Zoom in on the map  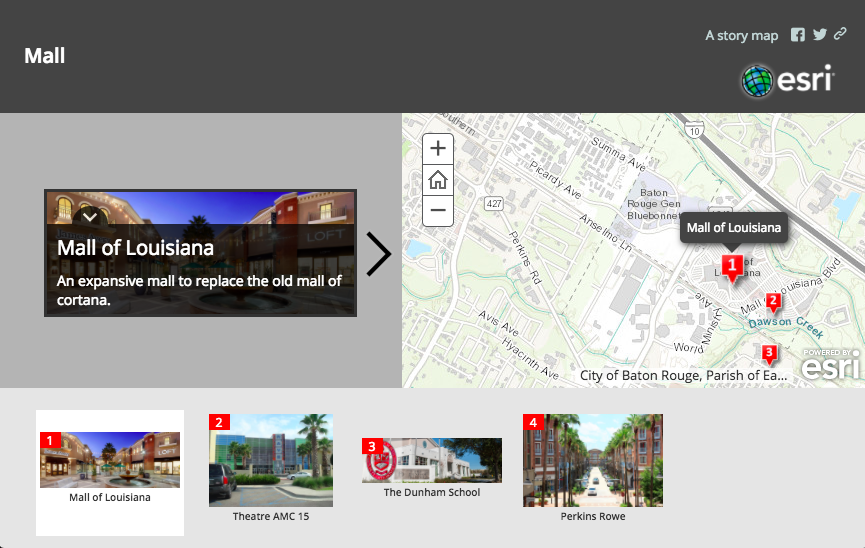(x=438, y=148)
